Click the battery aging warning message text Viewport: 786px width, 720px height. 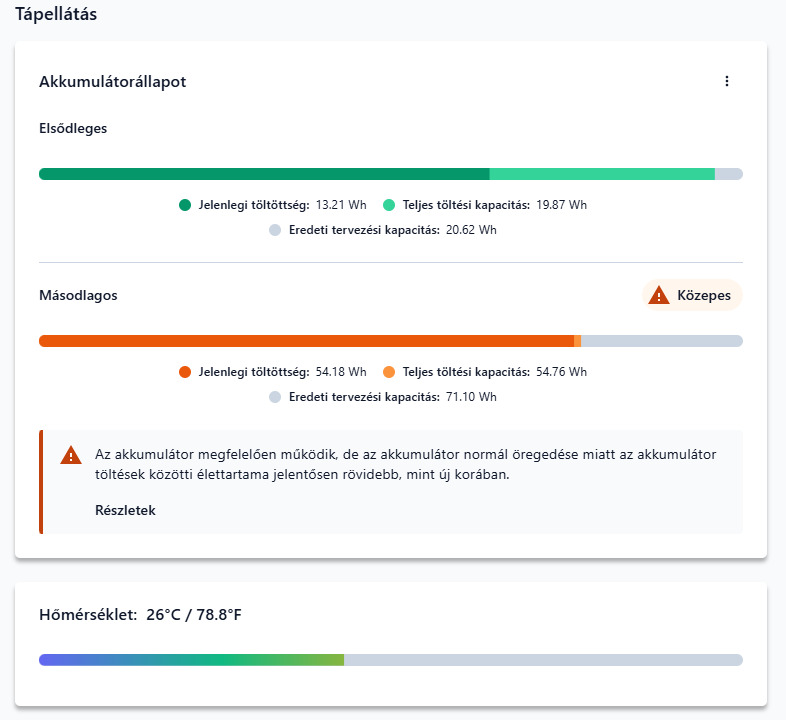point(405,464)
